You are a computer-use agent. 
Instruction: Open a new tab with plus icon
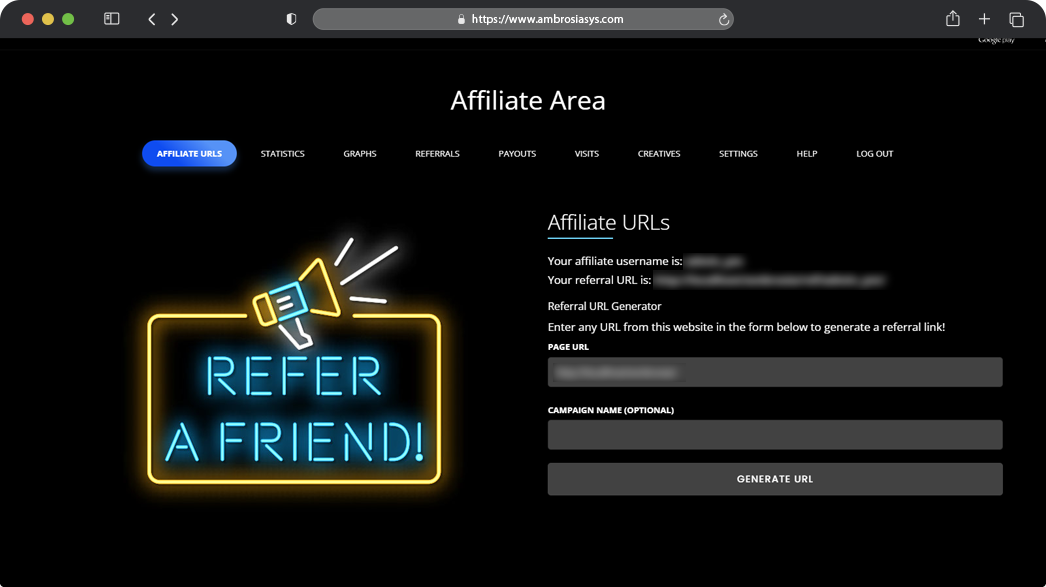(x=984, y=19)
